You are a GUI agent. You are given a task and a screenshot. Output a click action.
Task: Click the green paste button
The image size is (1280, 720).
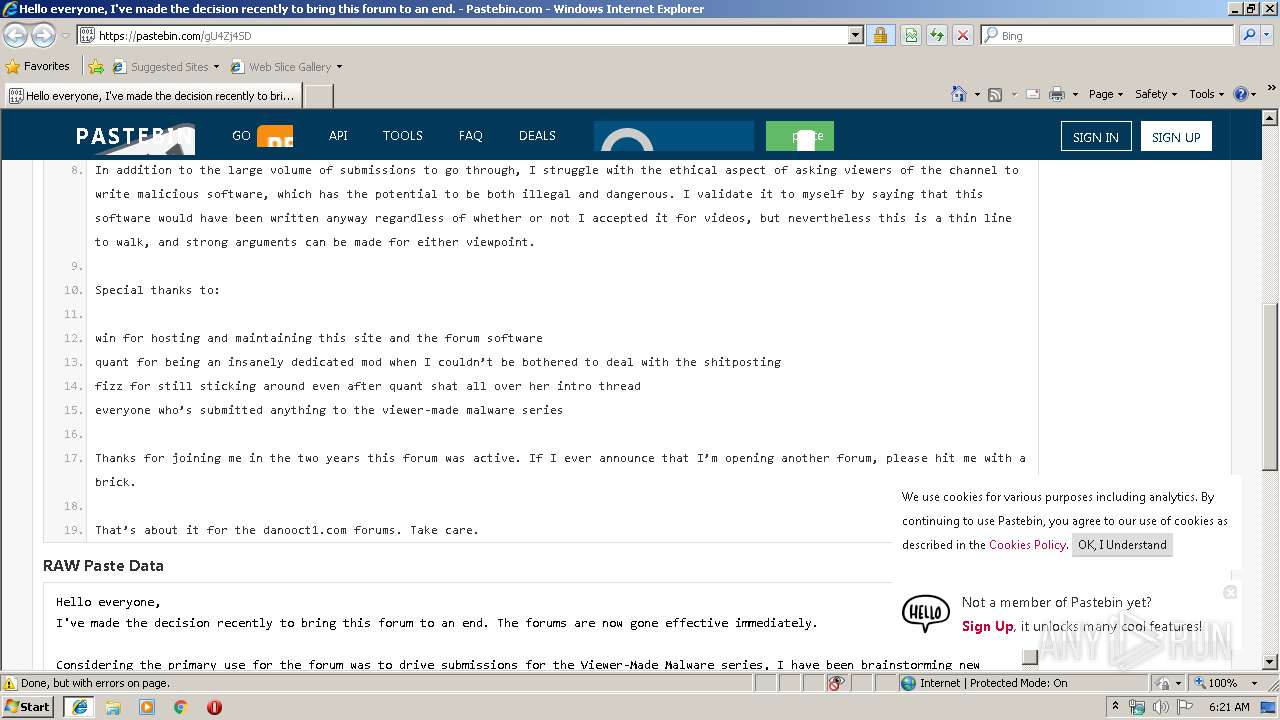[799, 136]
